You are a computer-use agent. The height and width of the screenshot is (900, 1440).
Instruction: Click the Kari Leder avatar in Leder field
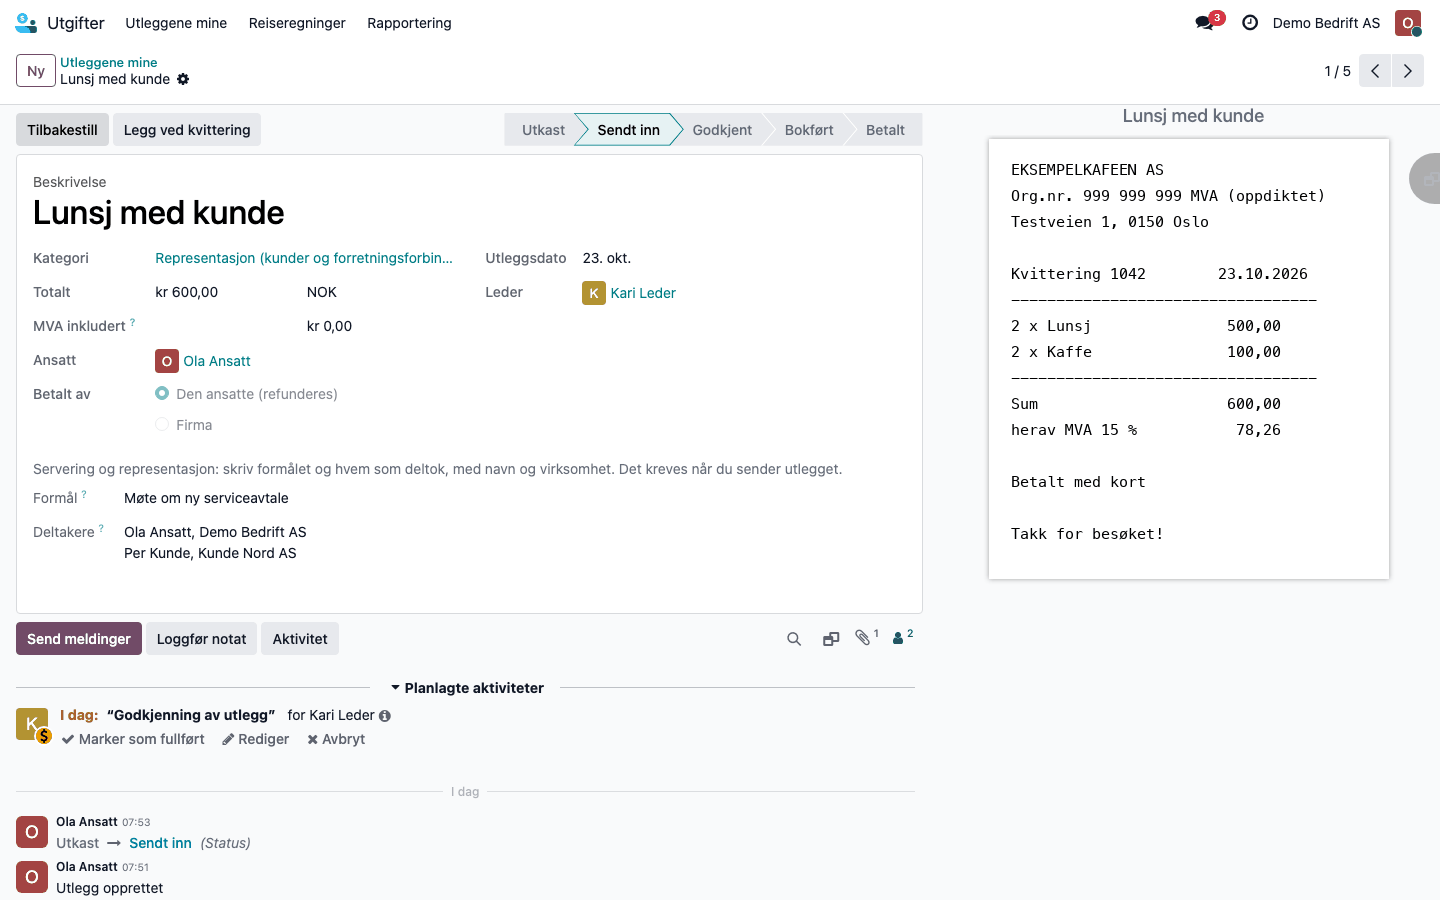click(x=594, y=293)
